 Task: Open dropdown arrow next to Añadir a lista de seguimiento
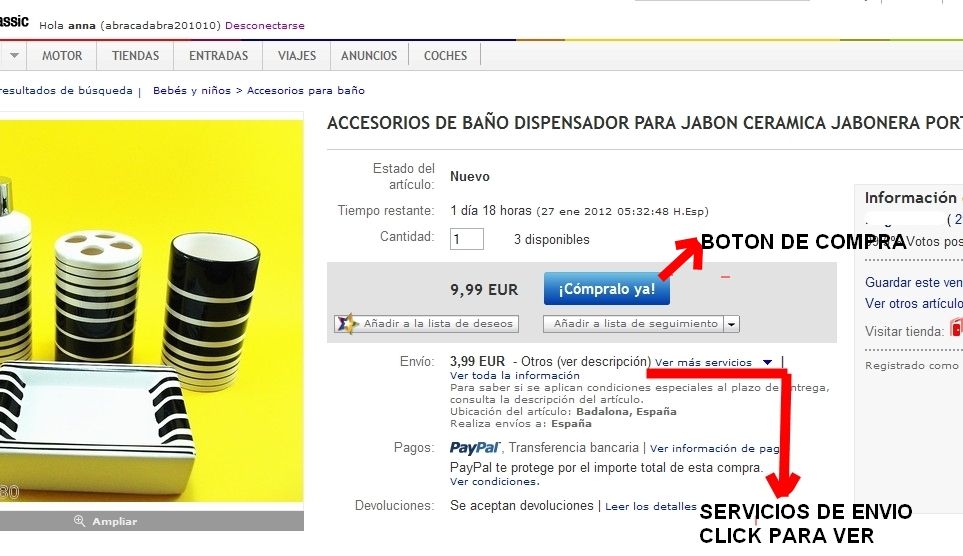pos(731,324)
